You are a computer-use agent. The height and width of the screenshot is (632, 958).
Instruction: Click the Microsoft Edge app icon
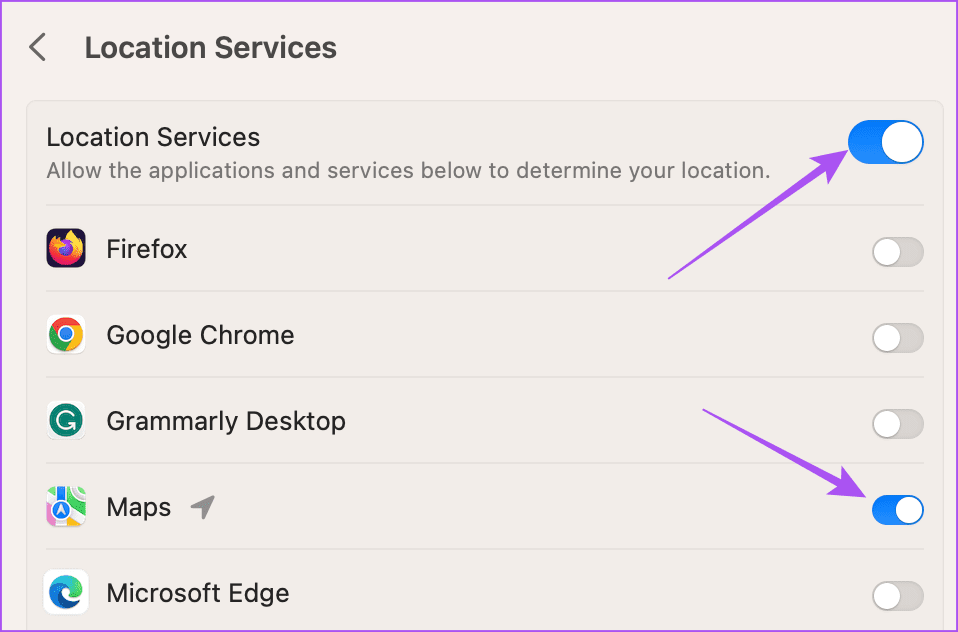[66, 592]
